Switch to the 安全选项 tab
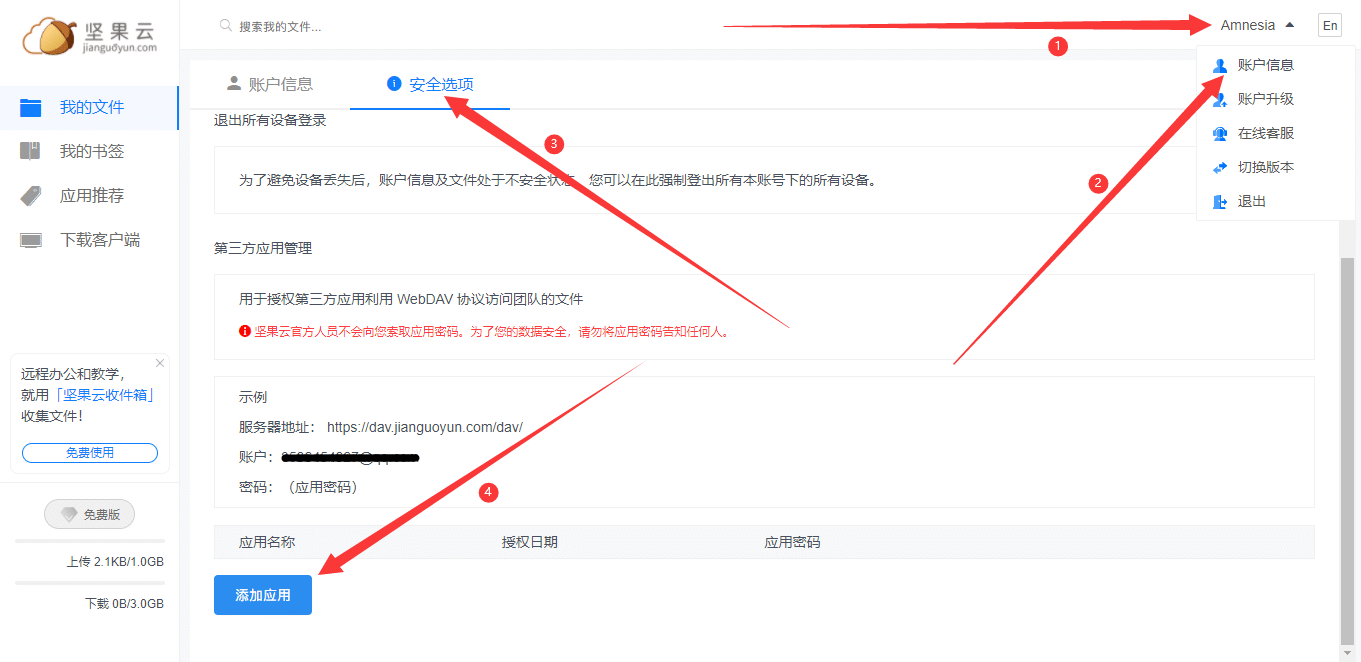 (438, 84)
